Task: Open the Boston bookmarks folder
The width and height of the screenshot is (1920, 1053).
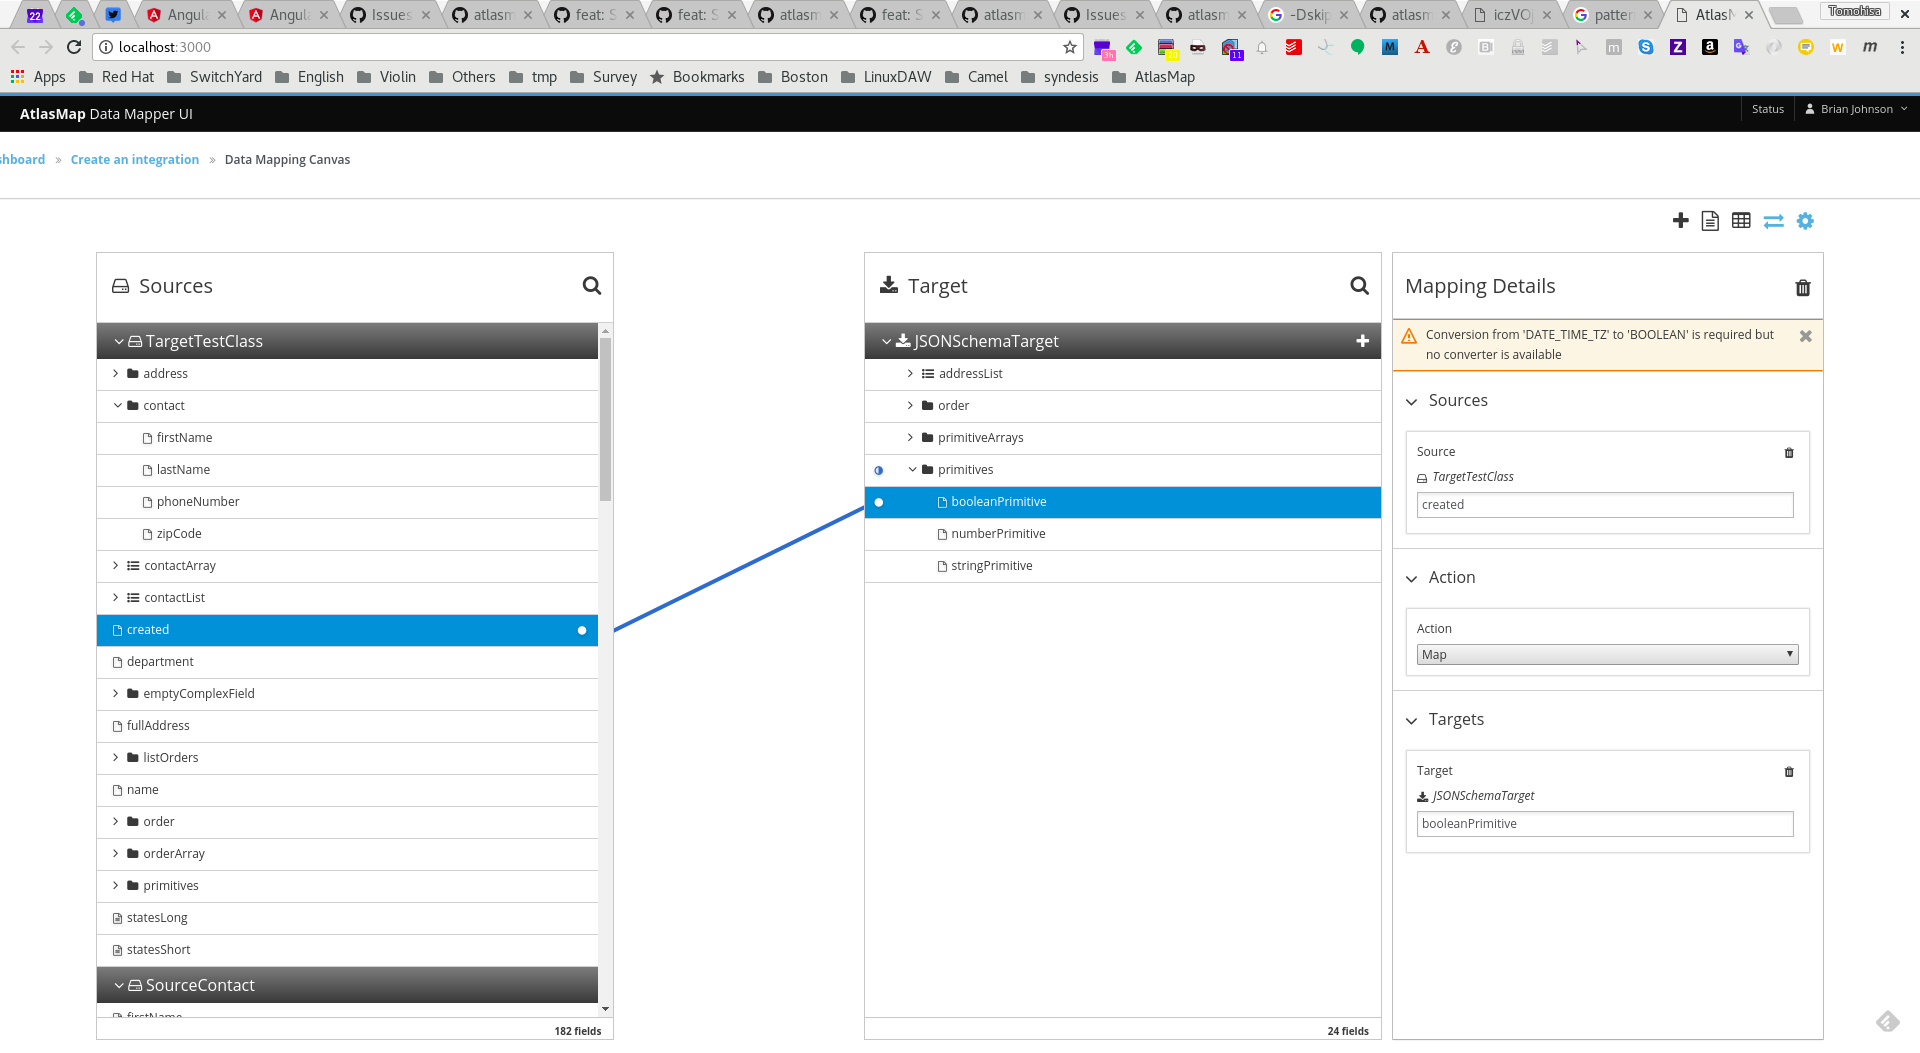Action: click(793, 77)
